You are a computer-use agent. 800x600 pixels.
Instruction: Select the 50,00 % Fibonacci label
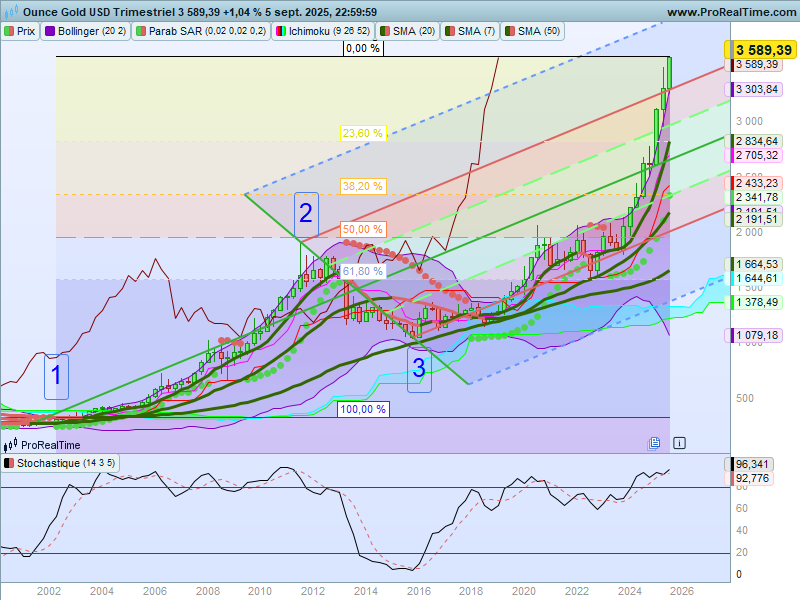[363, 229]
